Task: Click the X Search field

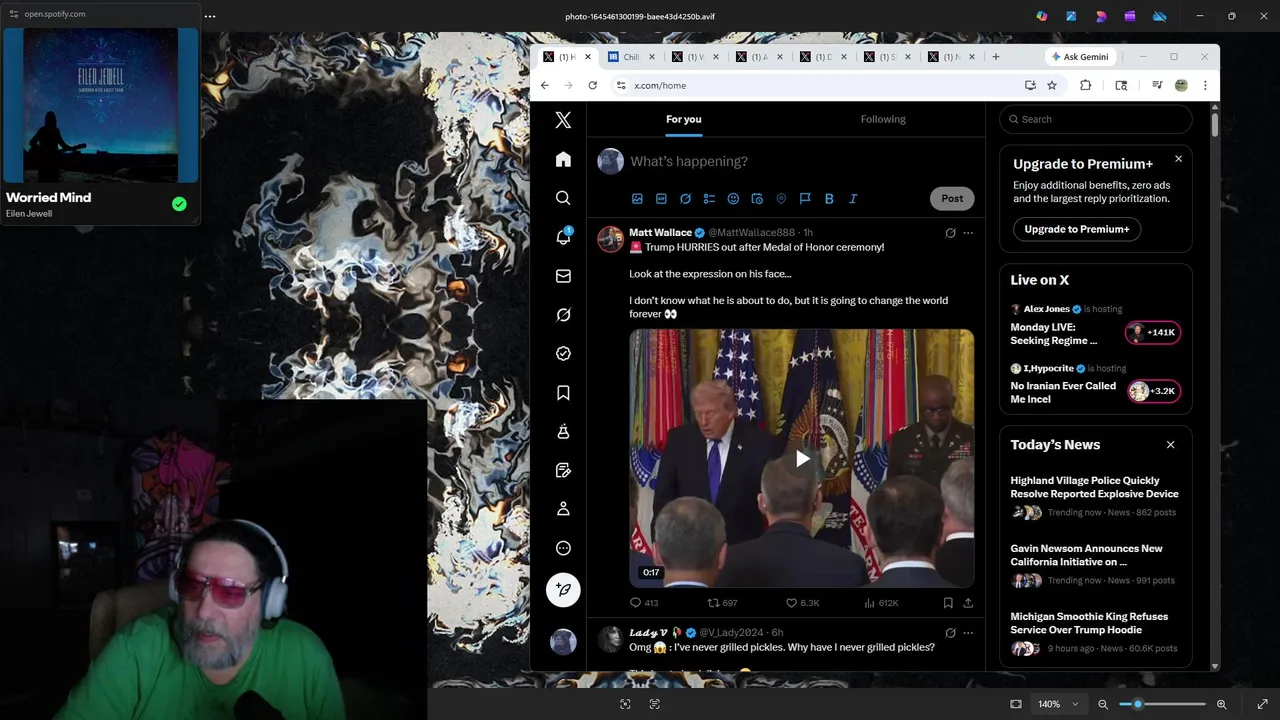Action: pos(1096,119)
